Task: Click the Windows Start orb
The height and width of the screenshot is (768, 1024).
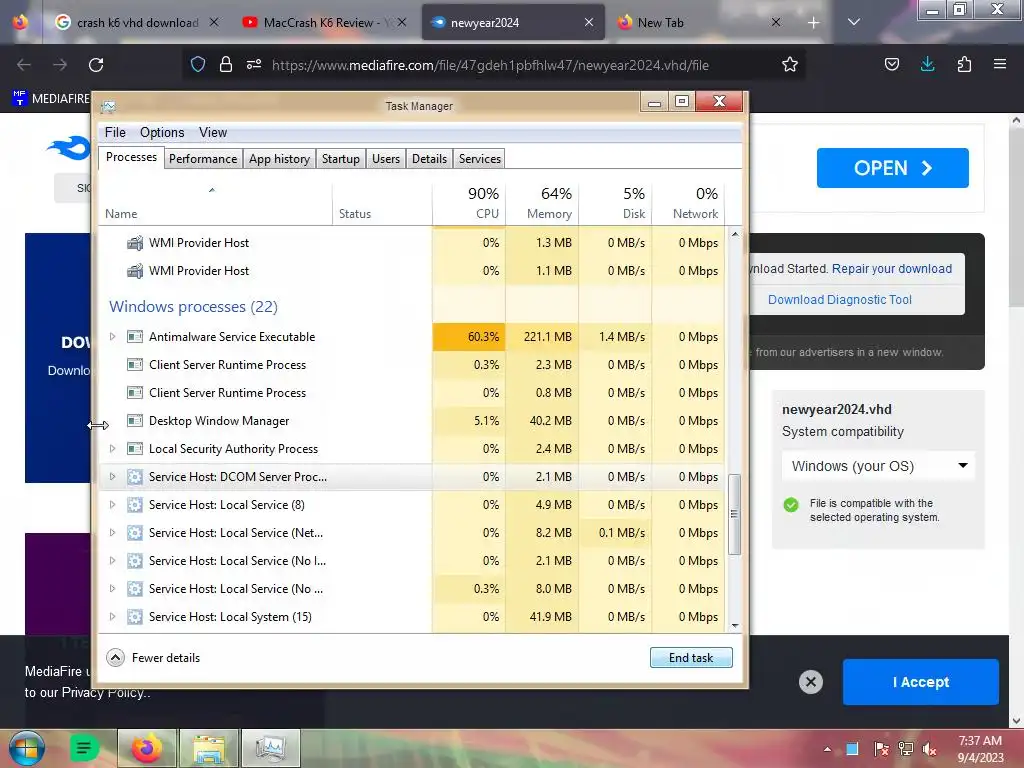Action: point(26,748)
